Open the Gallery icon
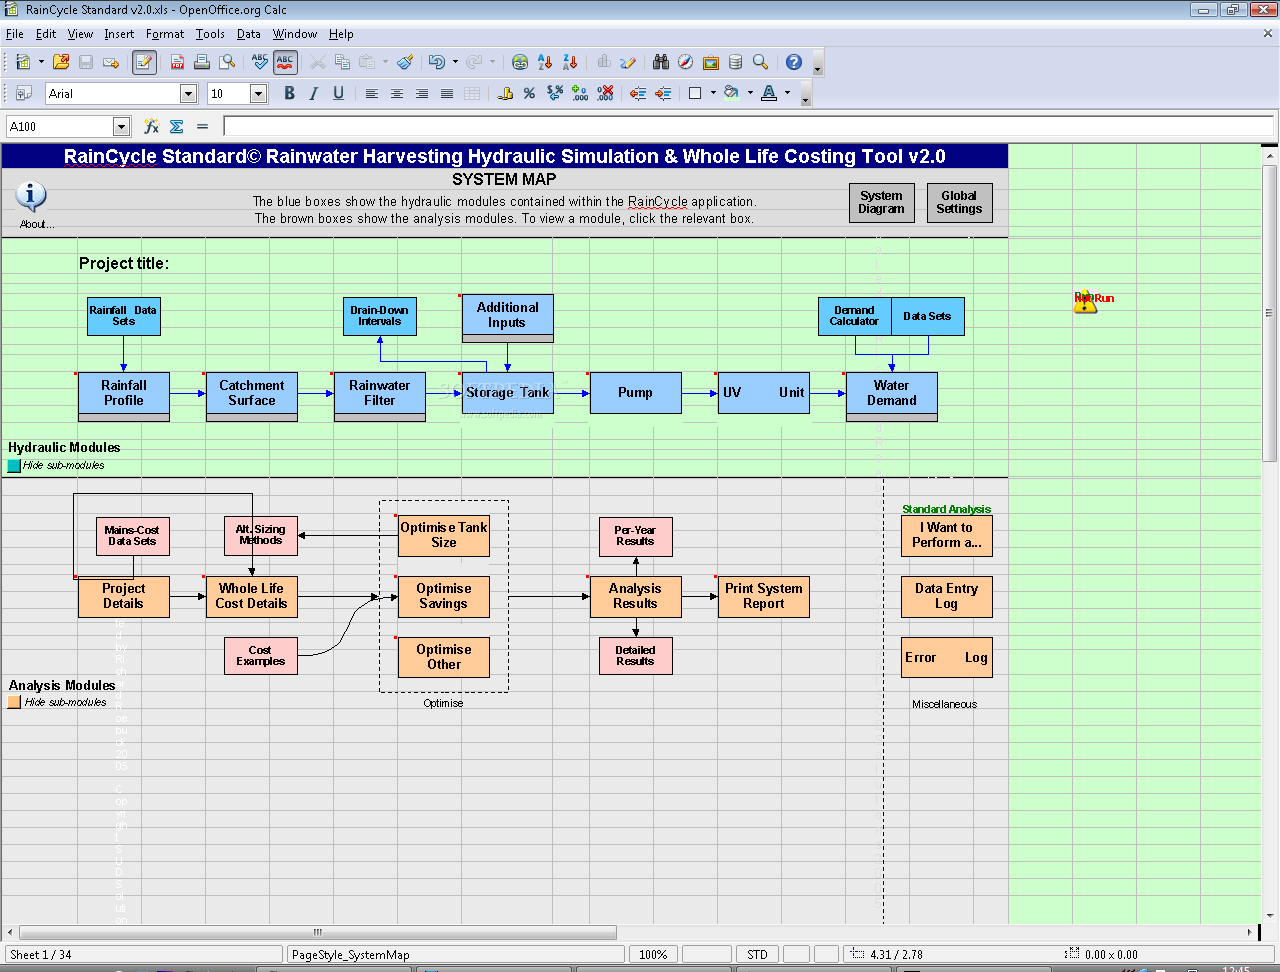The height and width of the screenshot is (972, 1280). [x=711, y=62]
